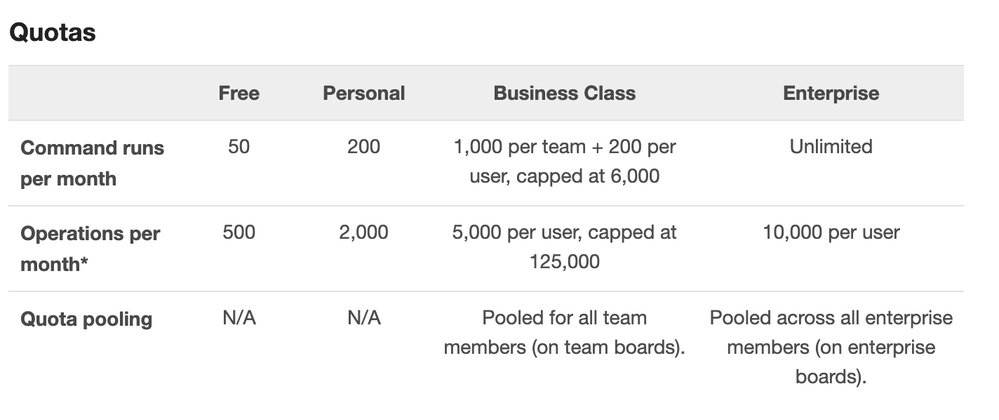Select the Free column header
The height and width of the screenshot is (420, 999).
click(239, 93)
